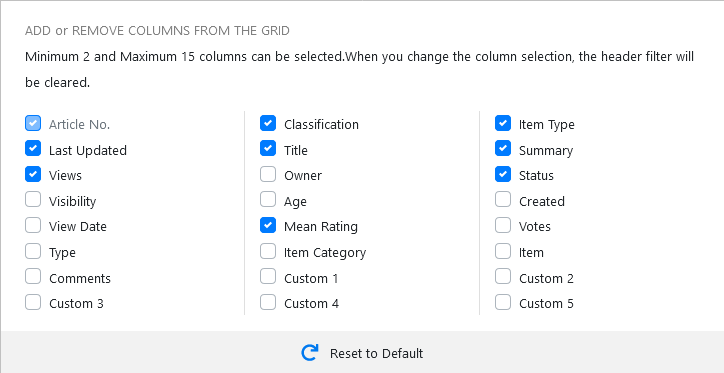Uncheck the Views column checkbox

click(x=33, y=174)
